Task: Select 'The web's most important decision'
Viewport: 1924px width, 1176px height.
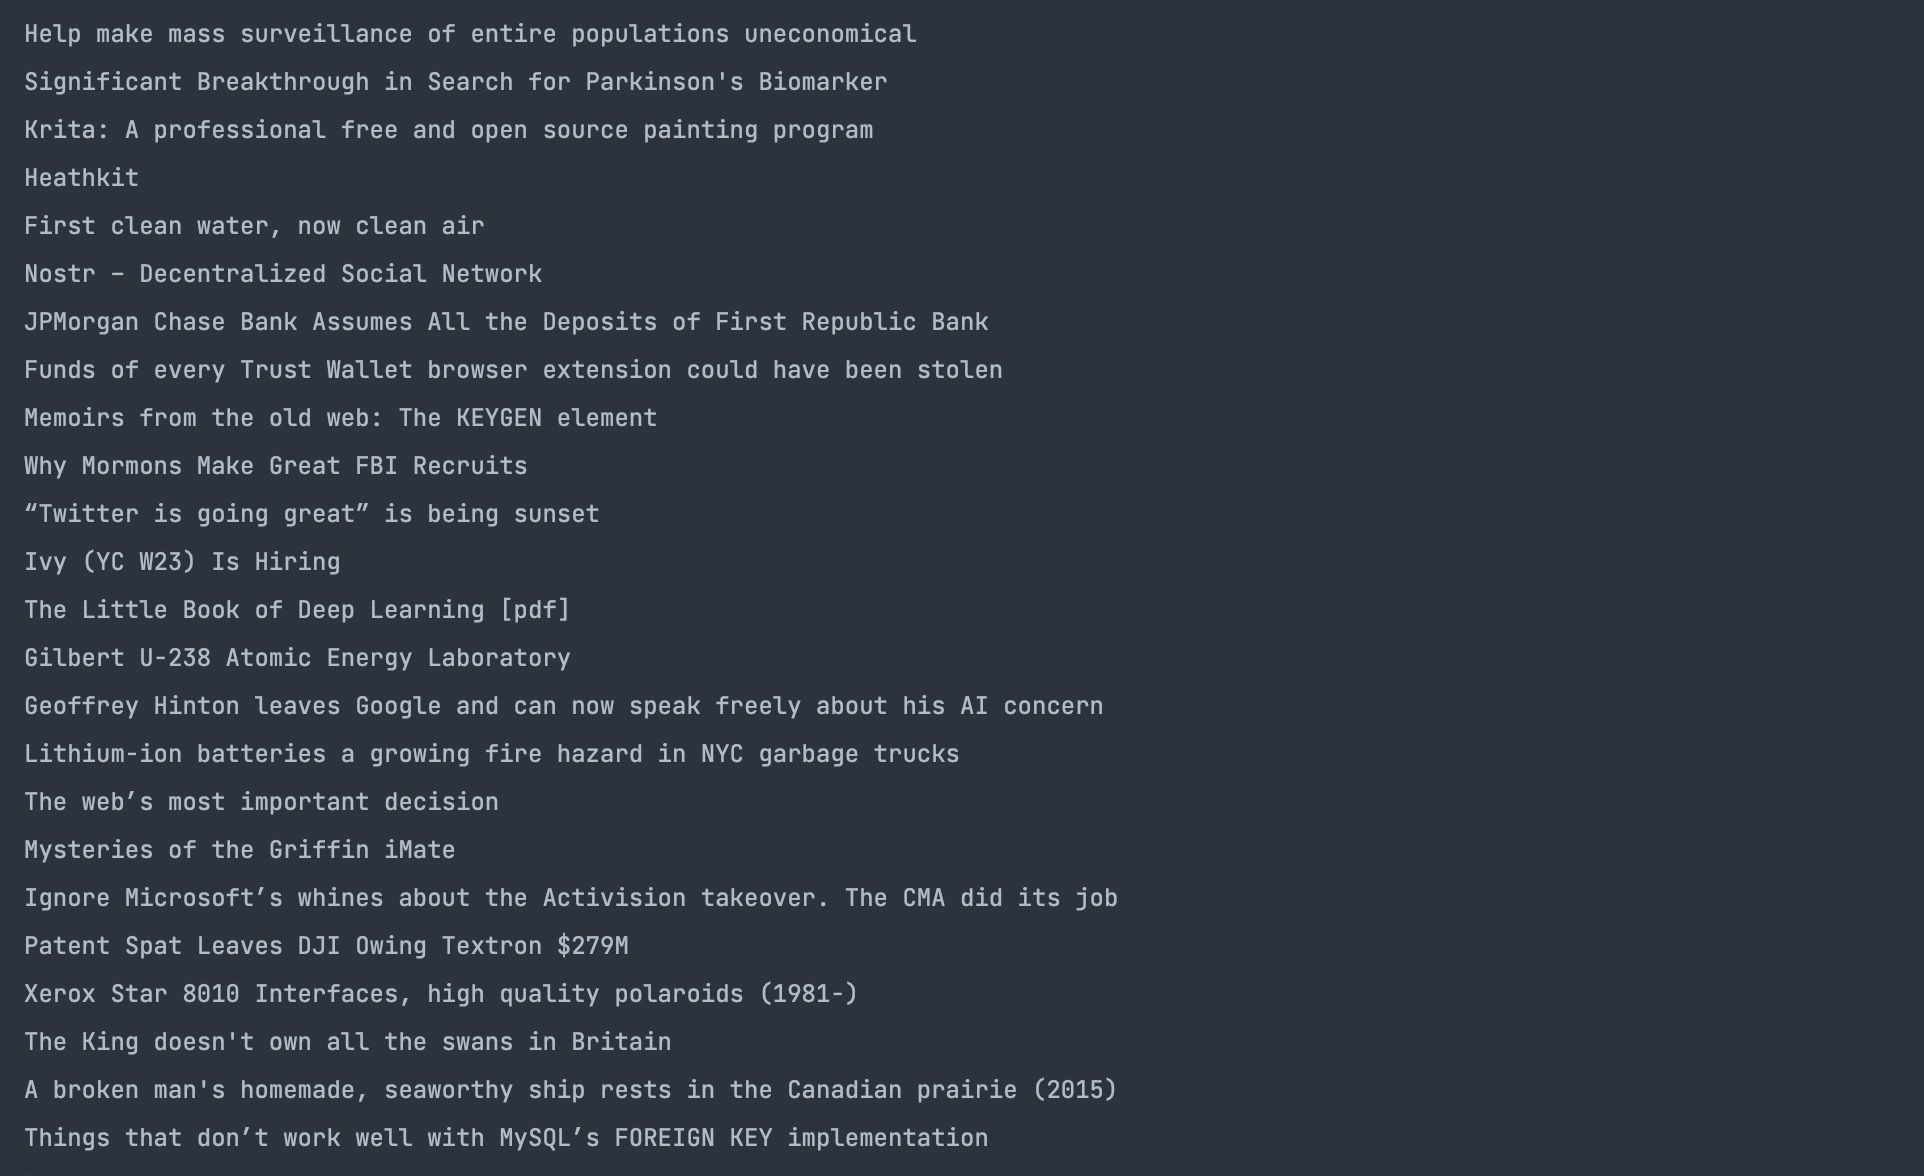Action: (261, 802)
